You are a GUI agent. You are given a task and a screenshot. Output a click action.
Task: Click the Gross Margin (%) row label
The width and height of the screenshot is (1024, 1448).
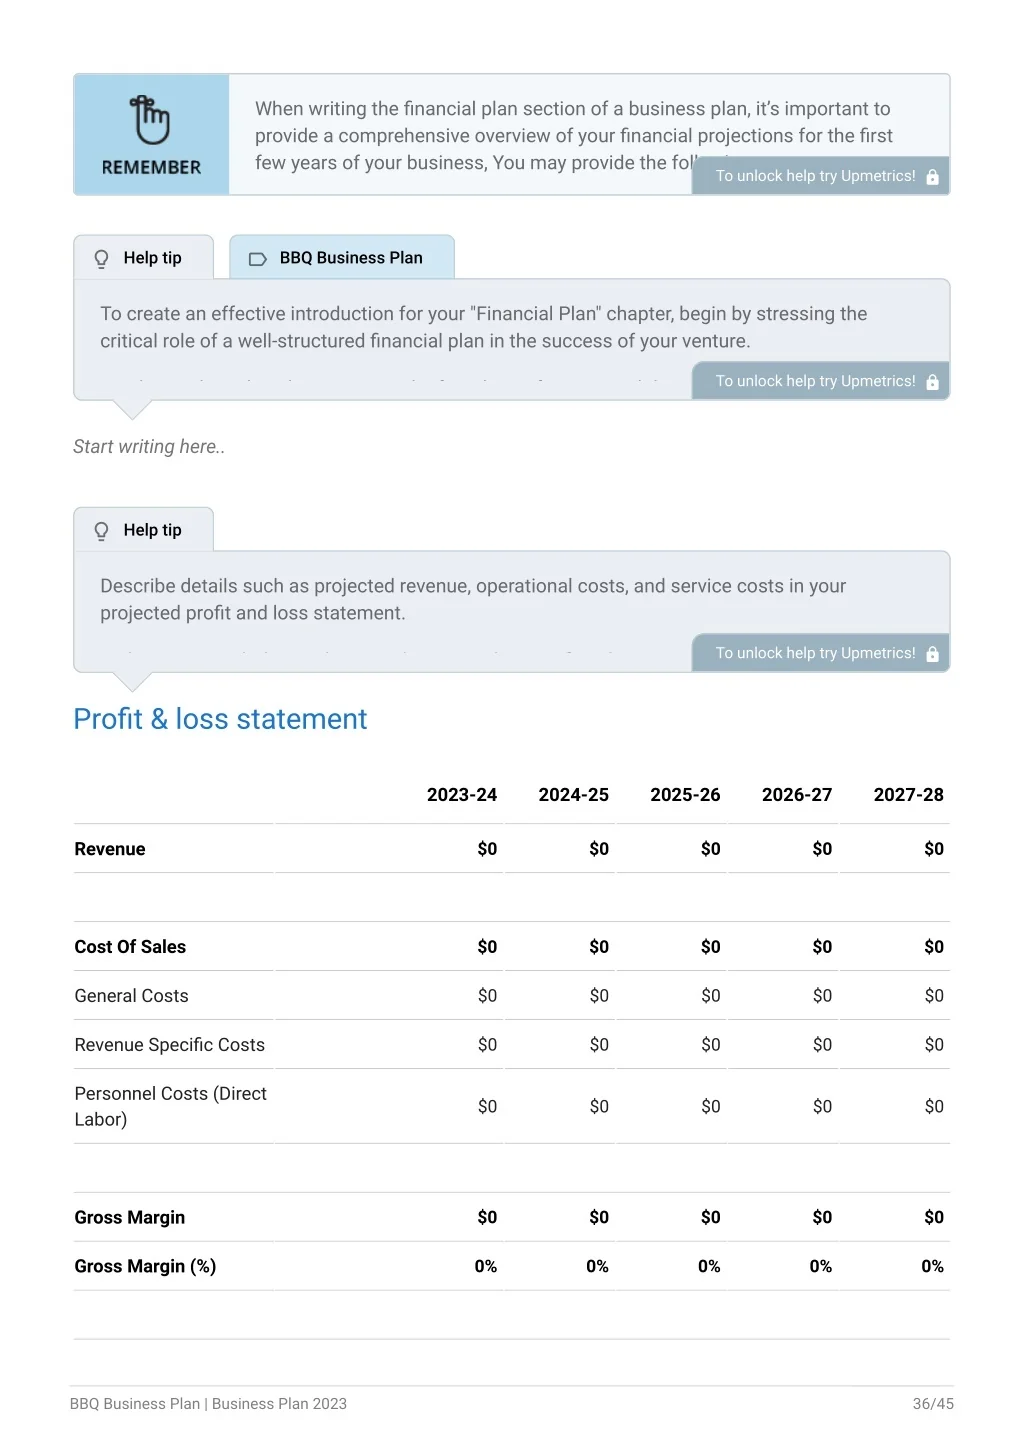tap(145, 1267)
